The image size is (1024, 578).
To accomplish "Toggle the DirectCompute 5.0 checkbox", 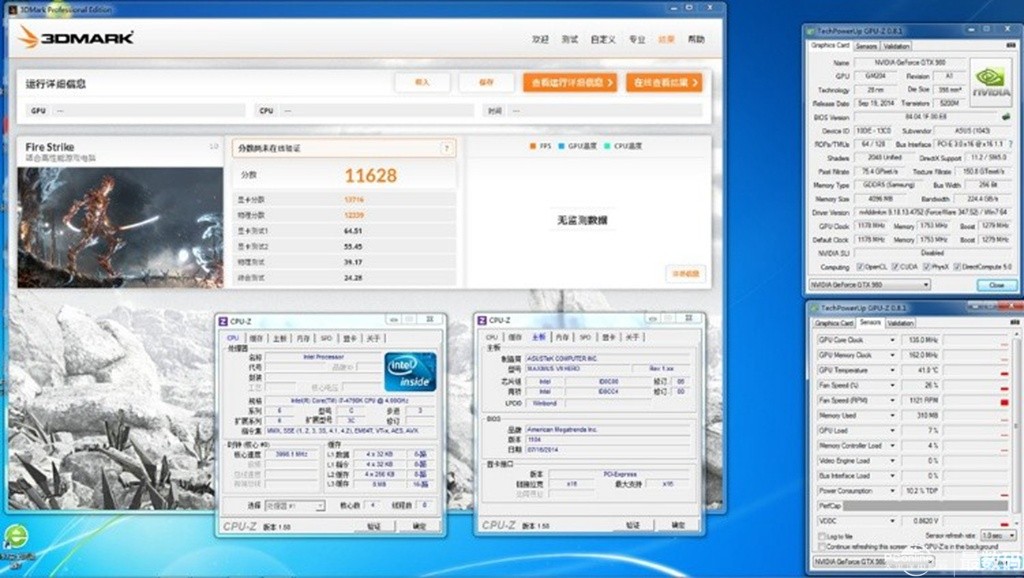I will click(957, 267).
